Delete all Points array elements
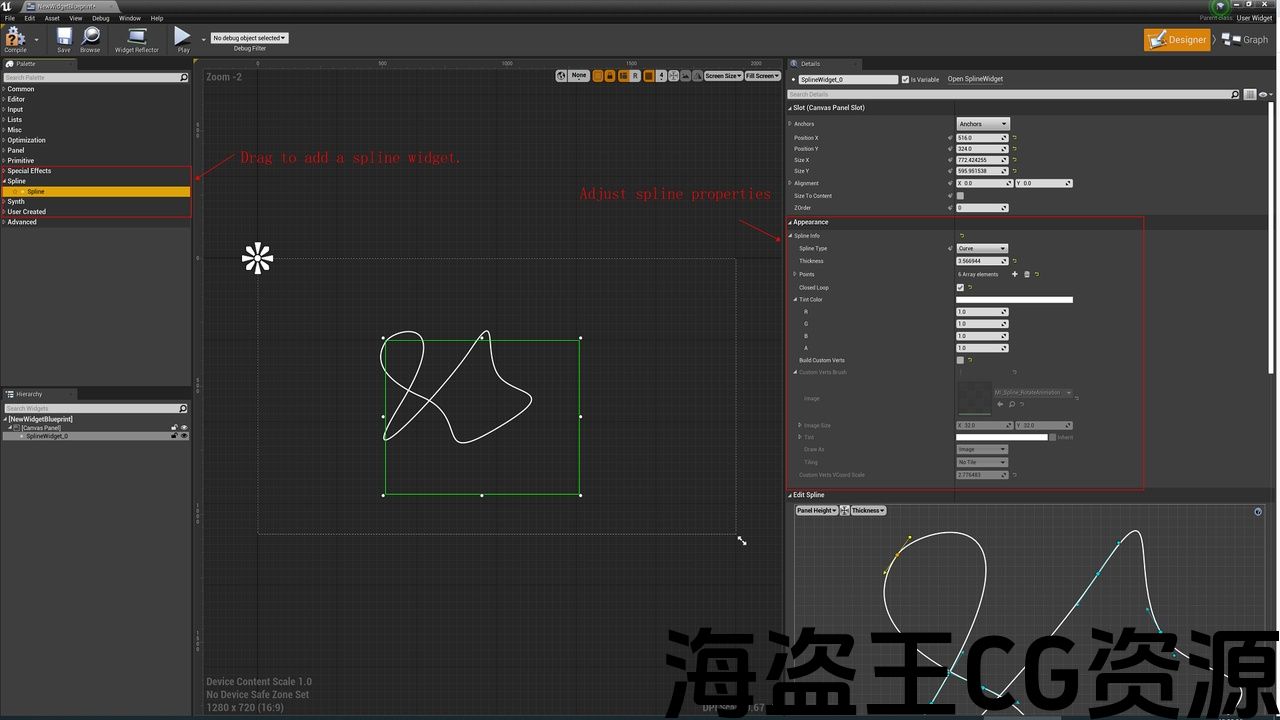 (x=1026, y=274)
